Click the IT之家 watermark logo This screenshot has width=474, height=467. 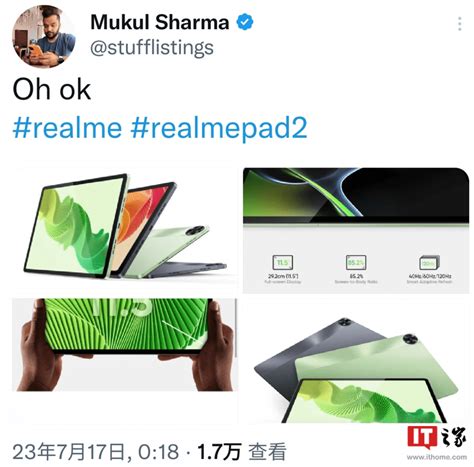coord(437,437)
